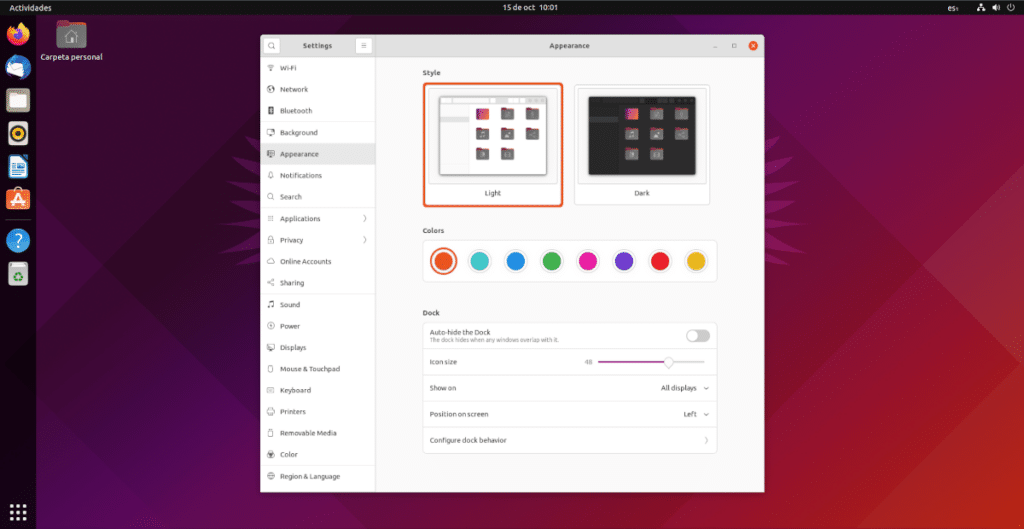Click the Search magnifier icon in sidebar
The image size is (1024, 529).
coord(271,197)
